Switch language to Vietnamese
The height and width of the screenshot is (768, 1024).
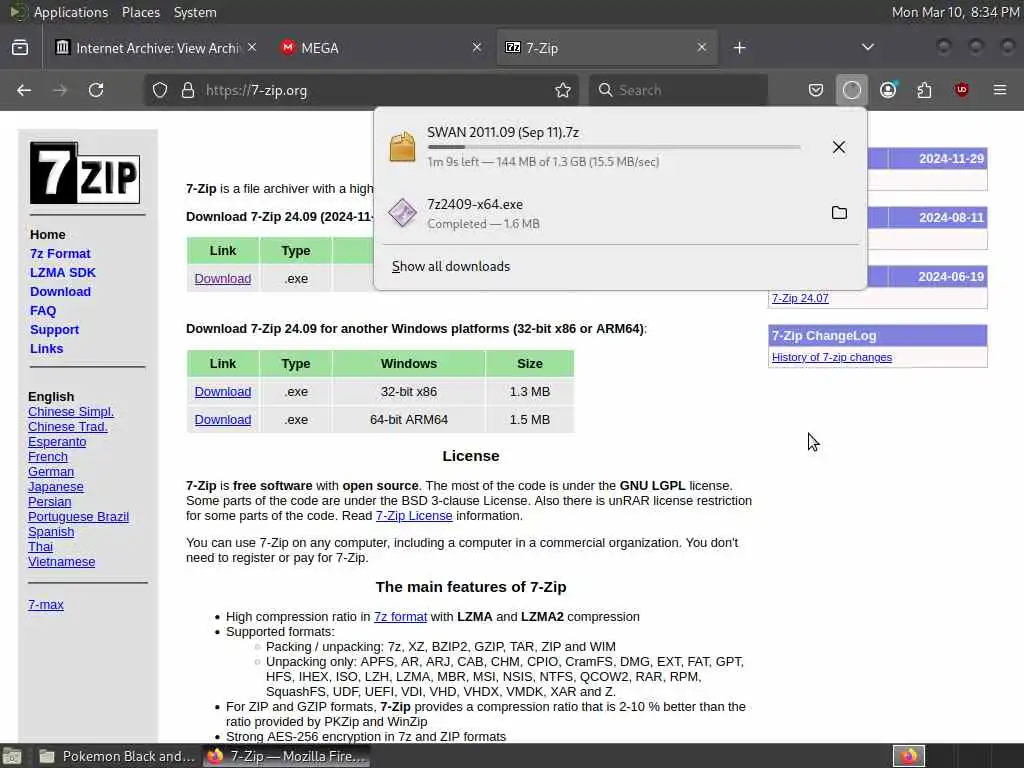tap(61, 562)
